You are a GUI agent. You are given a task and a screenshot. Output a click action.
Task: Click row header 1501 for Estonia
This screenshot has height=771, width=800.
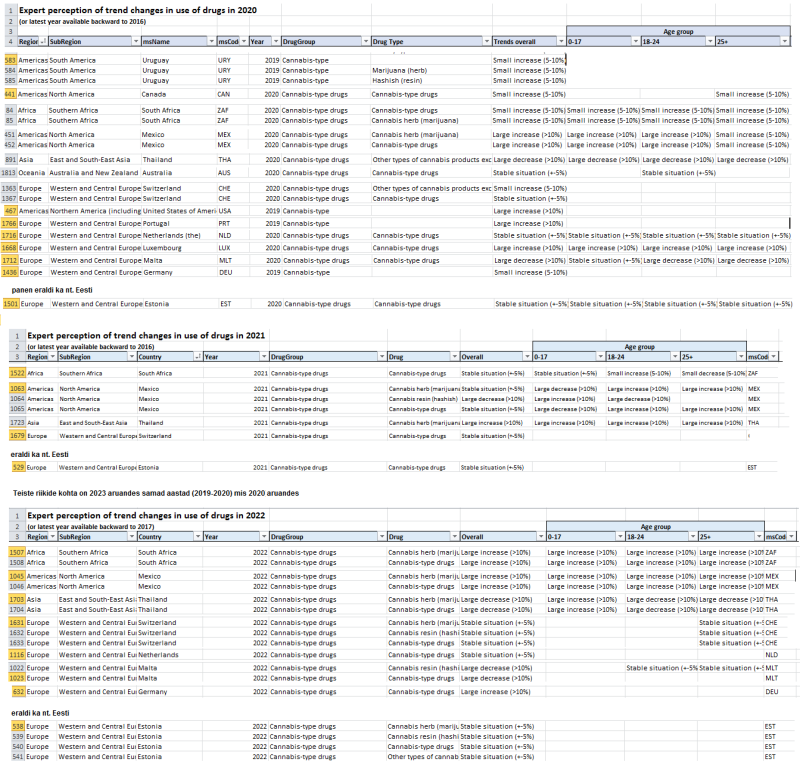11,303
